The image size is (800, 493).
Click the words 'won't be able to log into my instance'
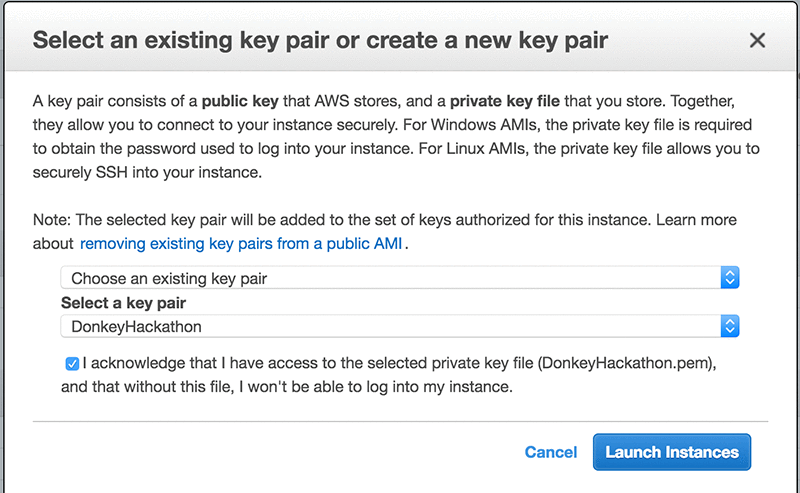pos(380,387)
